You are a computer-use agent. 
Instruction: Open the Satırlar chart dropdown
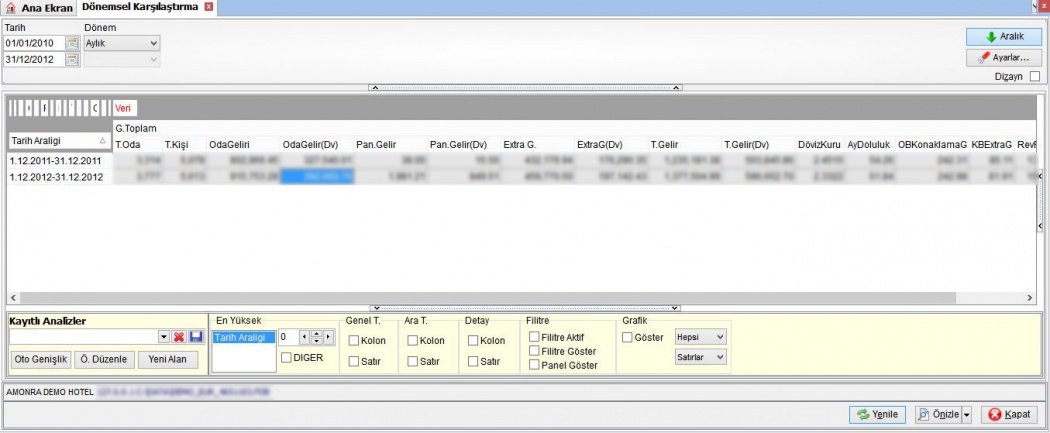(x=700, y=357)
